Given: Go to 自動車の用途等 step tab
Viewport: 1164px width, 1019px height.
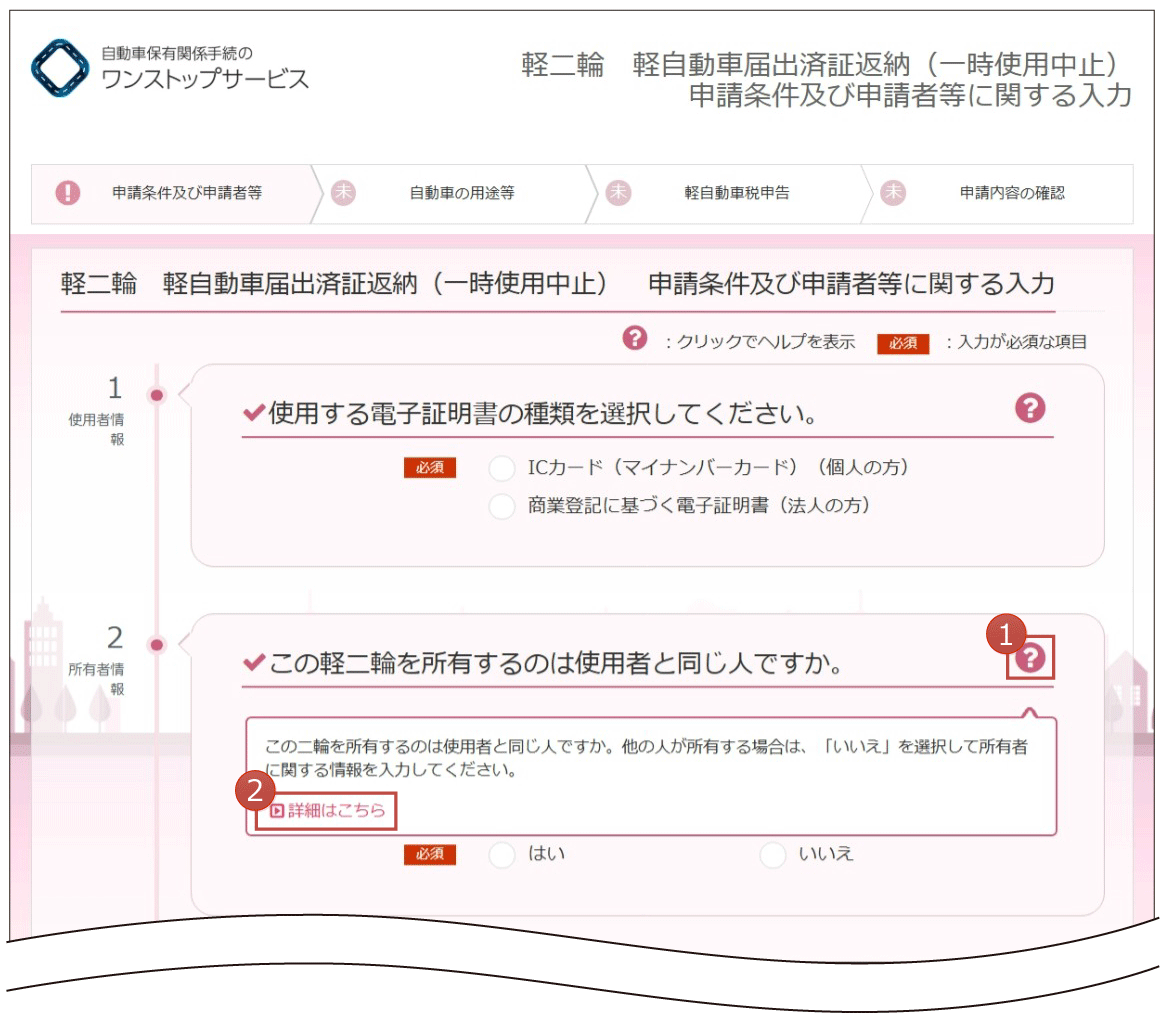Looking at the screenshot, I should 454,194.
